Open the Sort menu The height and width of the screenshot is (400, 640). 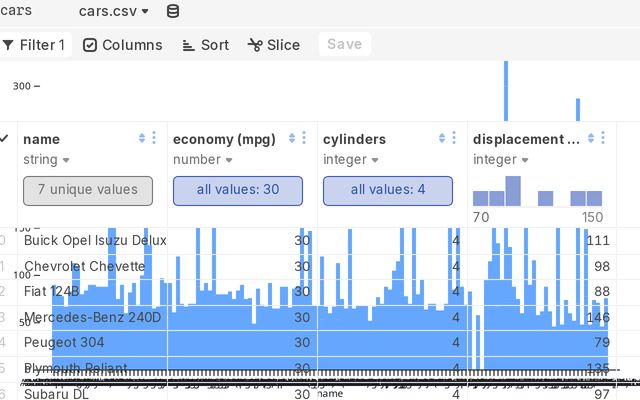click(205, 45)
